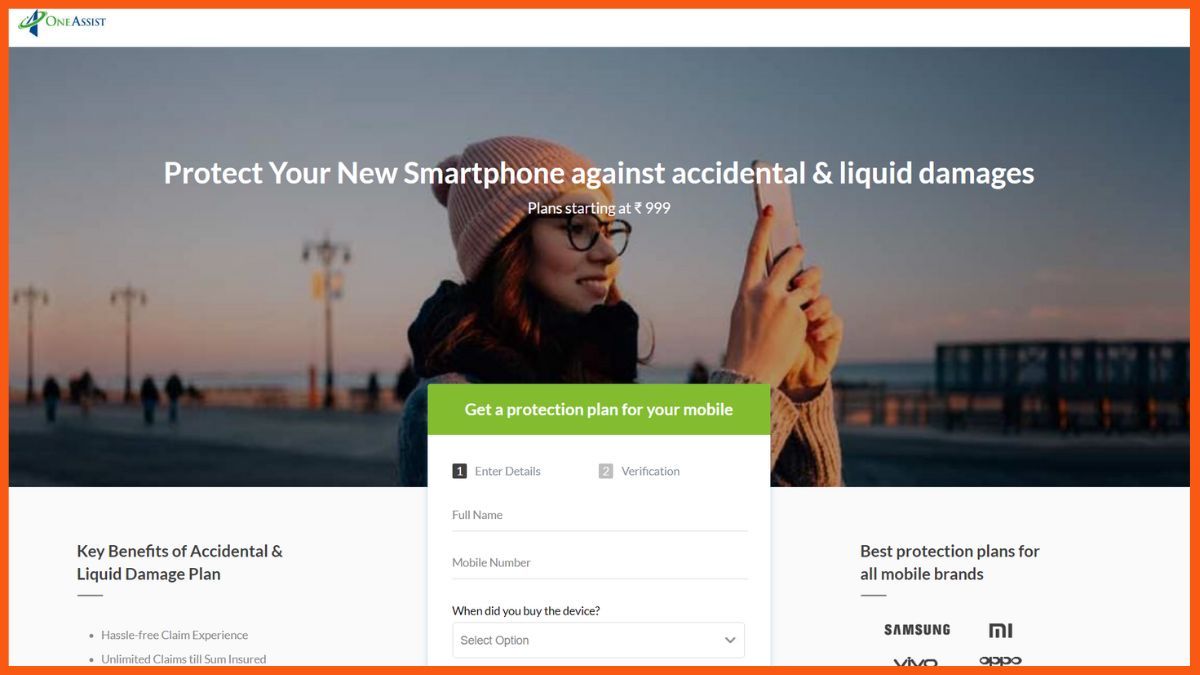Viewport: 1200px width, 675px height.
Task: Click the Hassle-free Claim Experience bullet
Action: (x=175, y=635)
